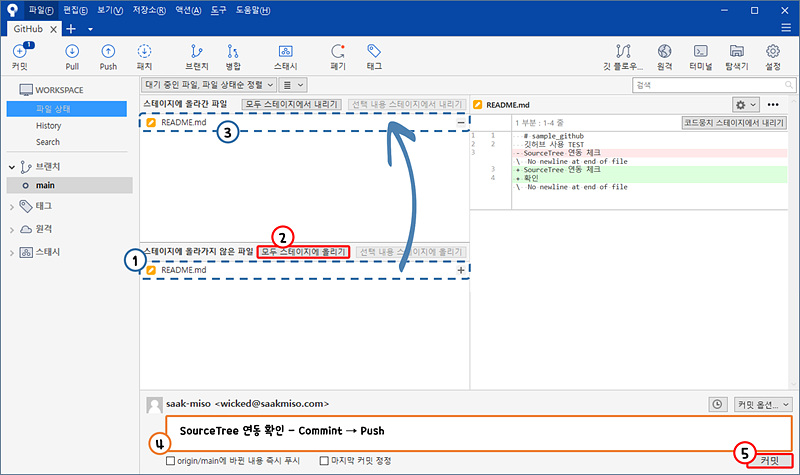Viewport: 800px width, 475px height.
Task: Click the Commit (커밋) toolbar icon
Action: [20, 56]
